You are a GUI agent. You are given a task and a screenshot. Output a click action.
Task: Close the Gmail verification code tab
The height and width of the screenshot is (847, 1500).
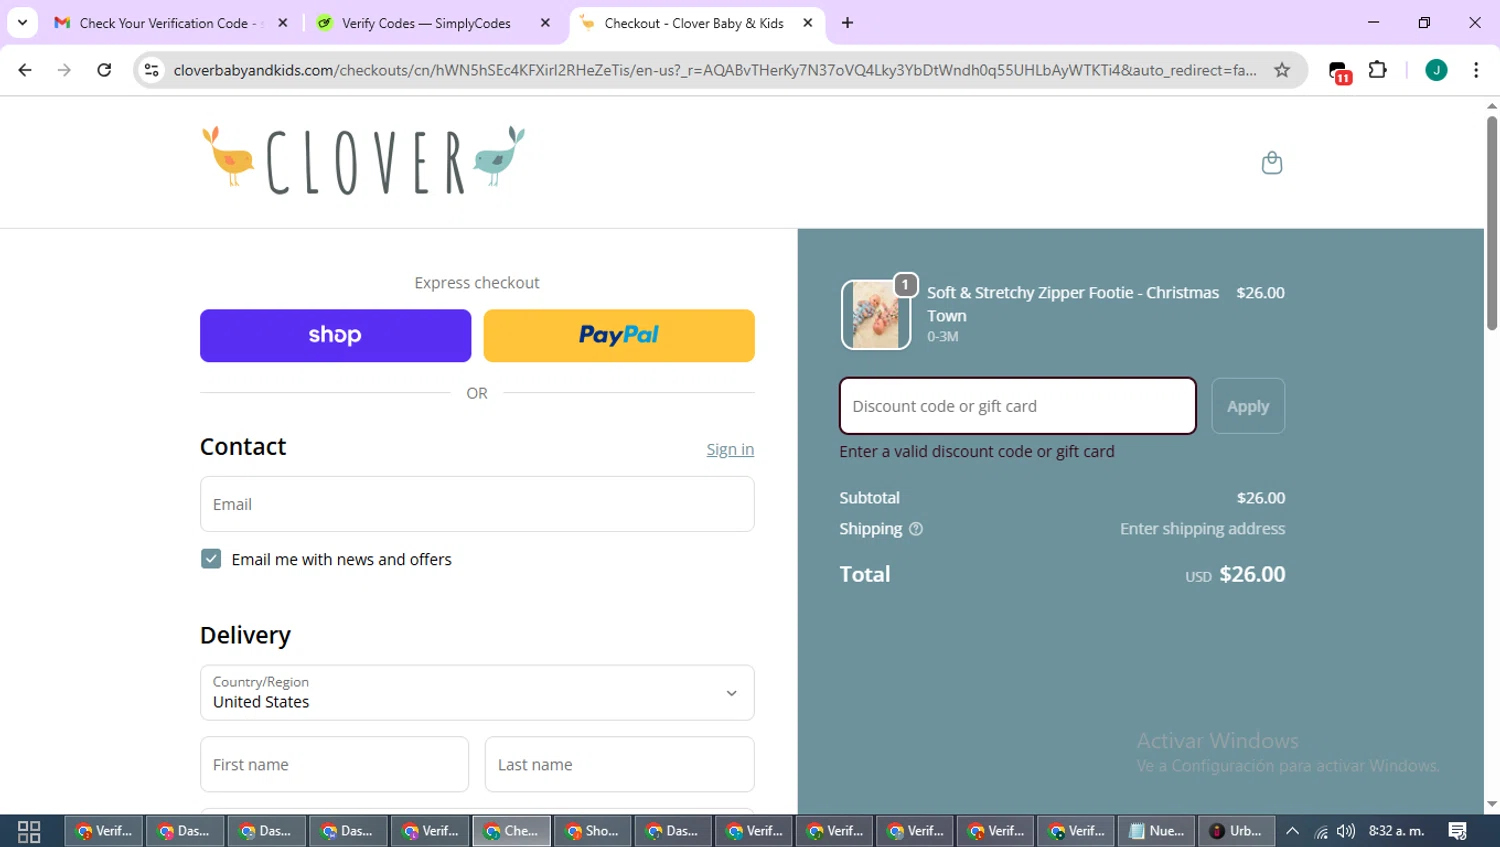pyautogui.click(x=283, y=22)
